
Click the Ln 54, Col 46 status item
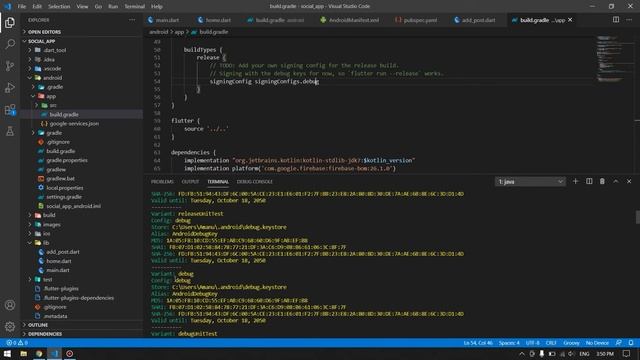click(x=478, y=343)
